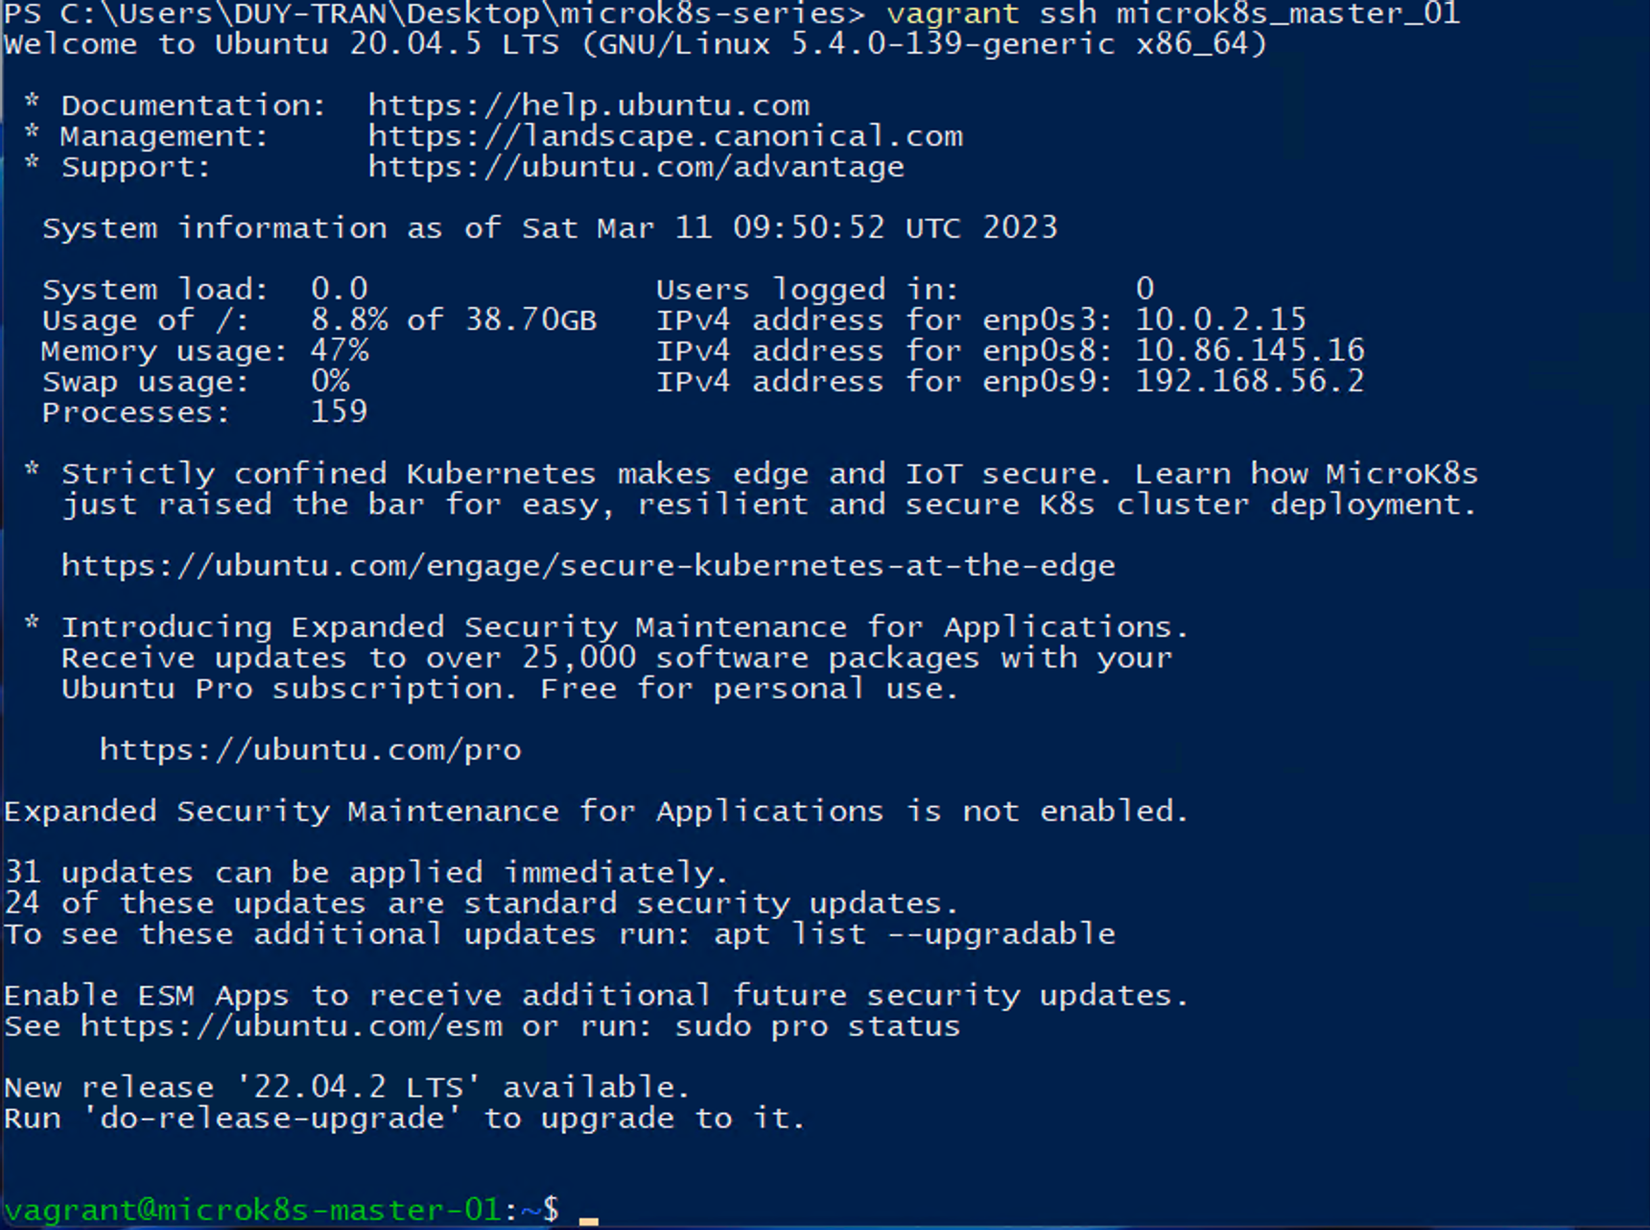Open the ubuntu.com/advantage support link
Image resolution: width=1650 pixels, height=1230 pixels.
636,166
